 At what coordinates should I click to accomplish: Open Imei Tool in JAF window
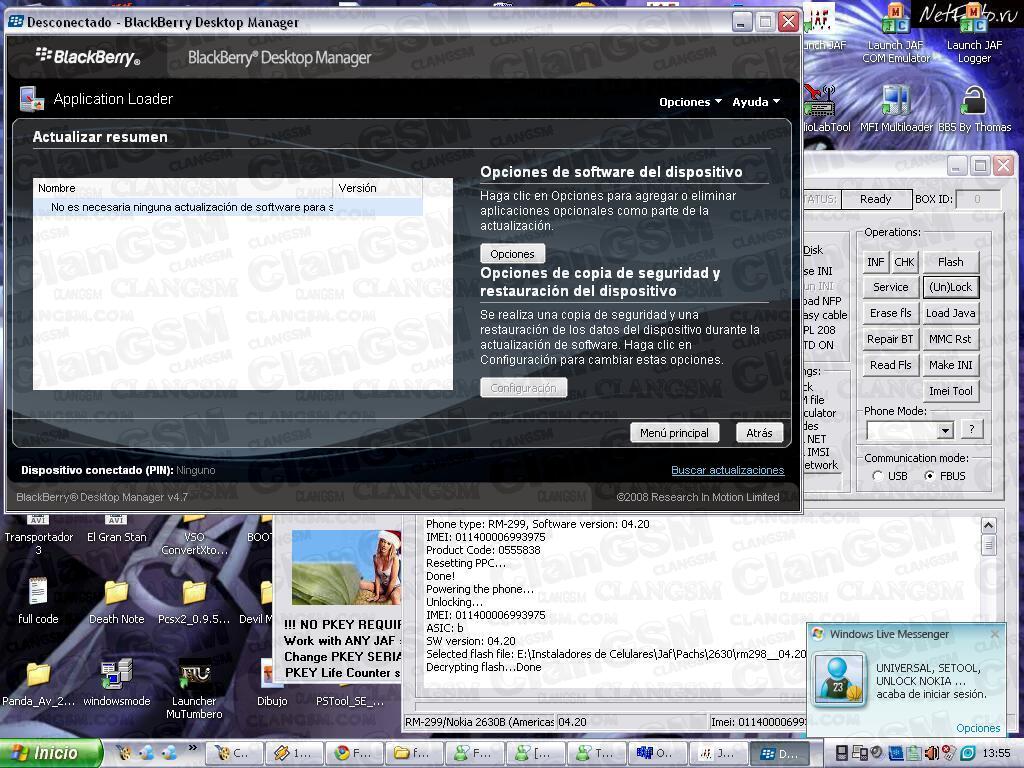950,391
